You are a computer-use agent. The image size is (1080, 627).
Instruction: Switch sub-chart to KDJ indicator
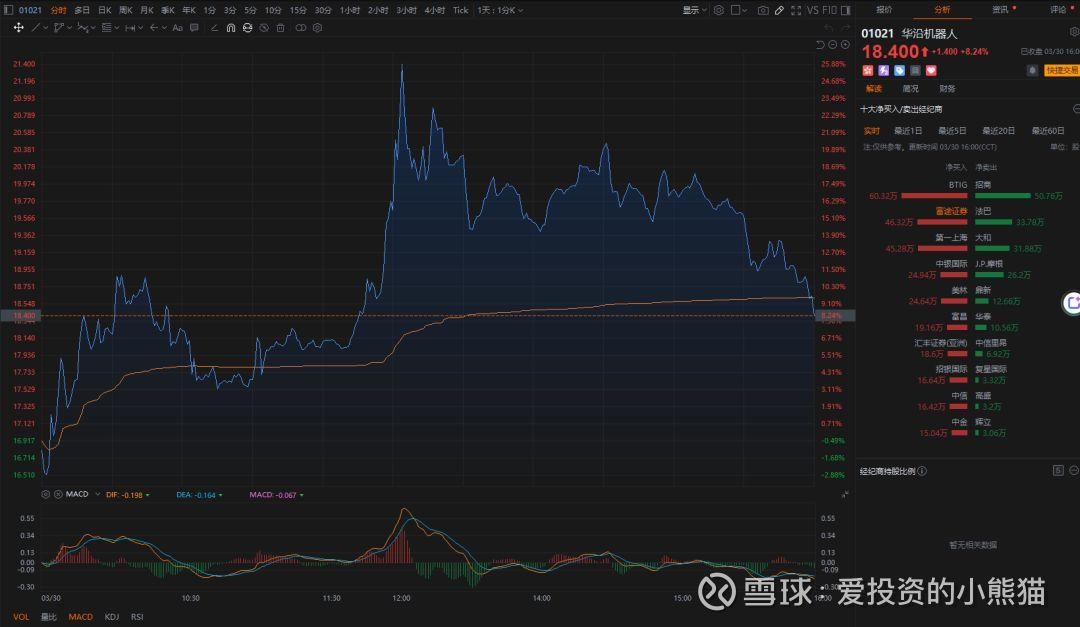[112, 617]
